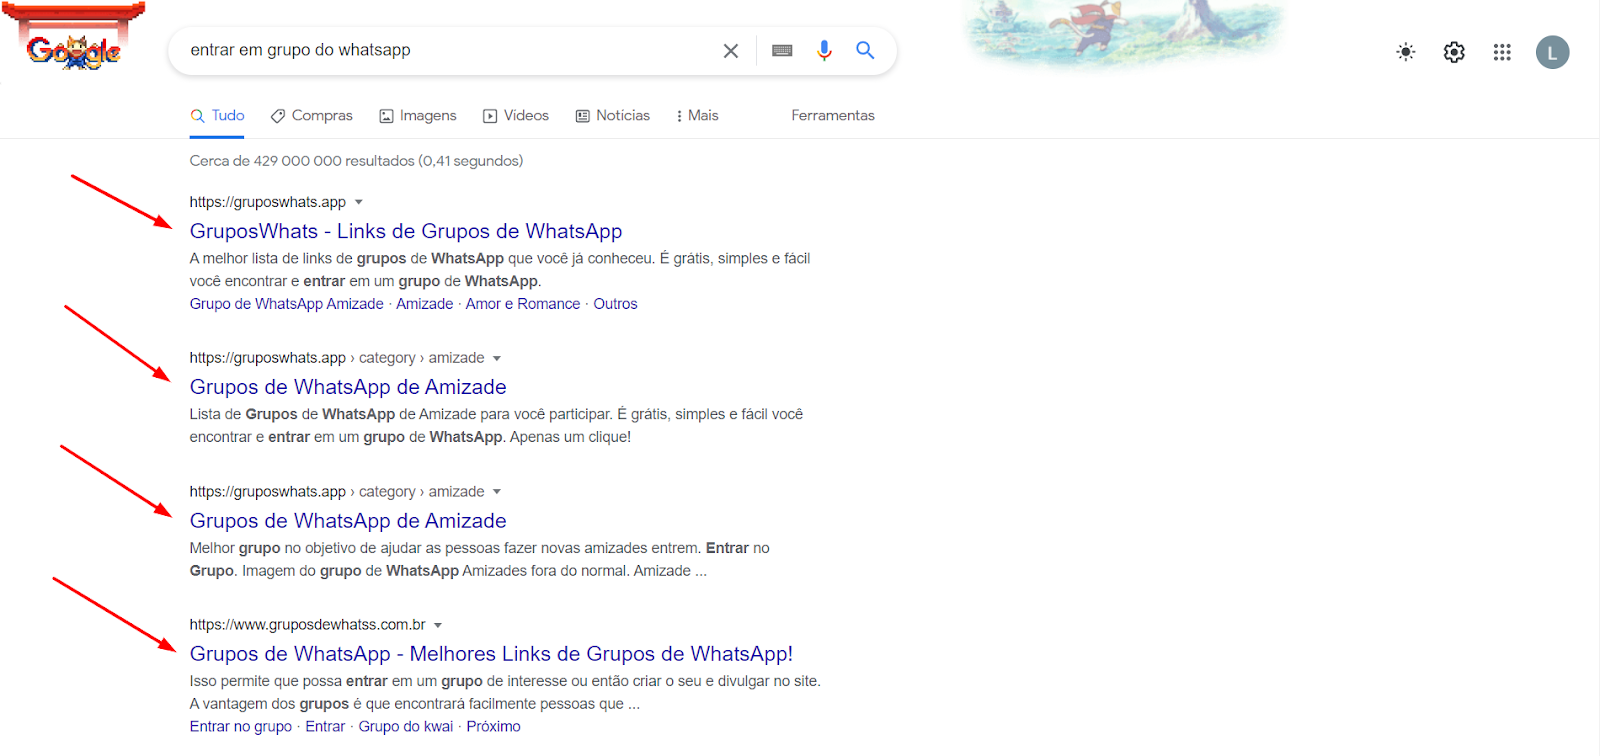The height and width of the screenshot is (756, 1600).
Task: Clear the search query with the X icon
Action: coord(731,51)
